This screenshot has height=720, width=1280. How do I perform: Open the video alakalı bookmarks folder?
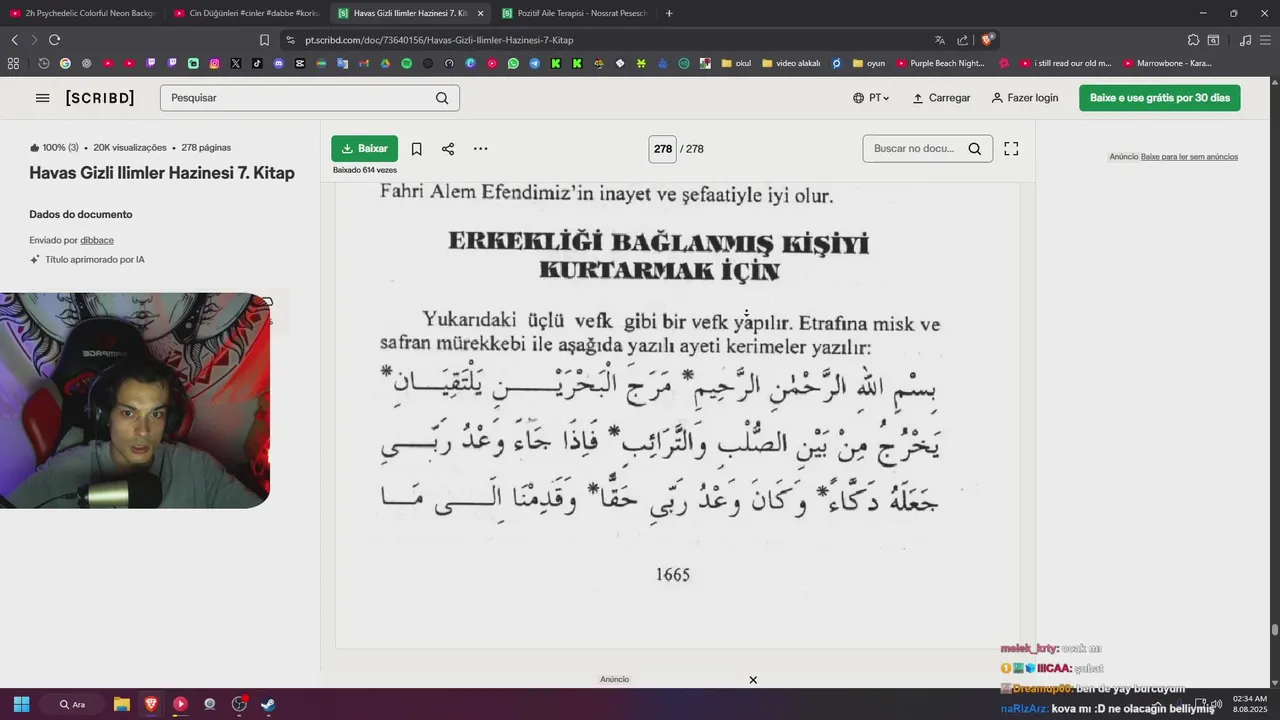point(791,63)
